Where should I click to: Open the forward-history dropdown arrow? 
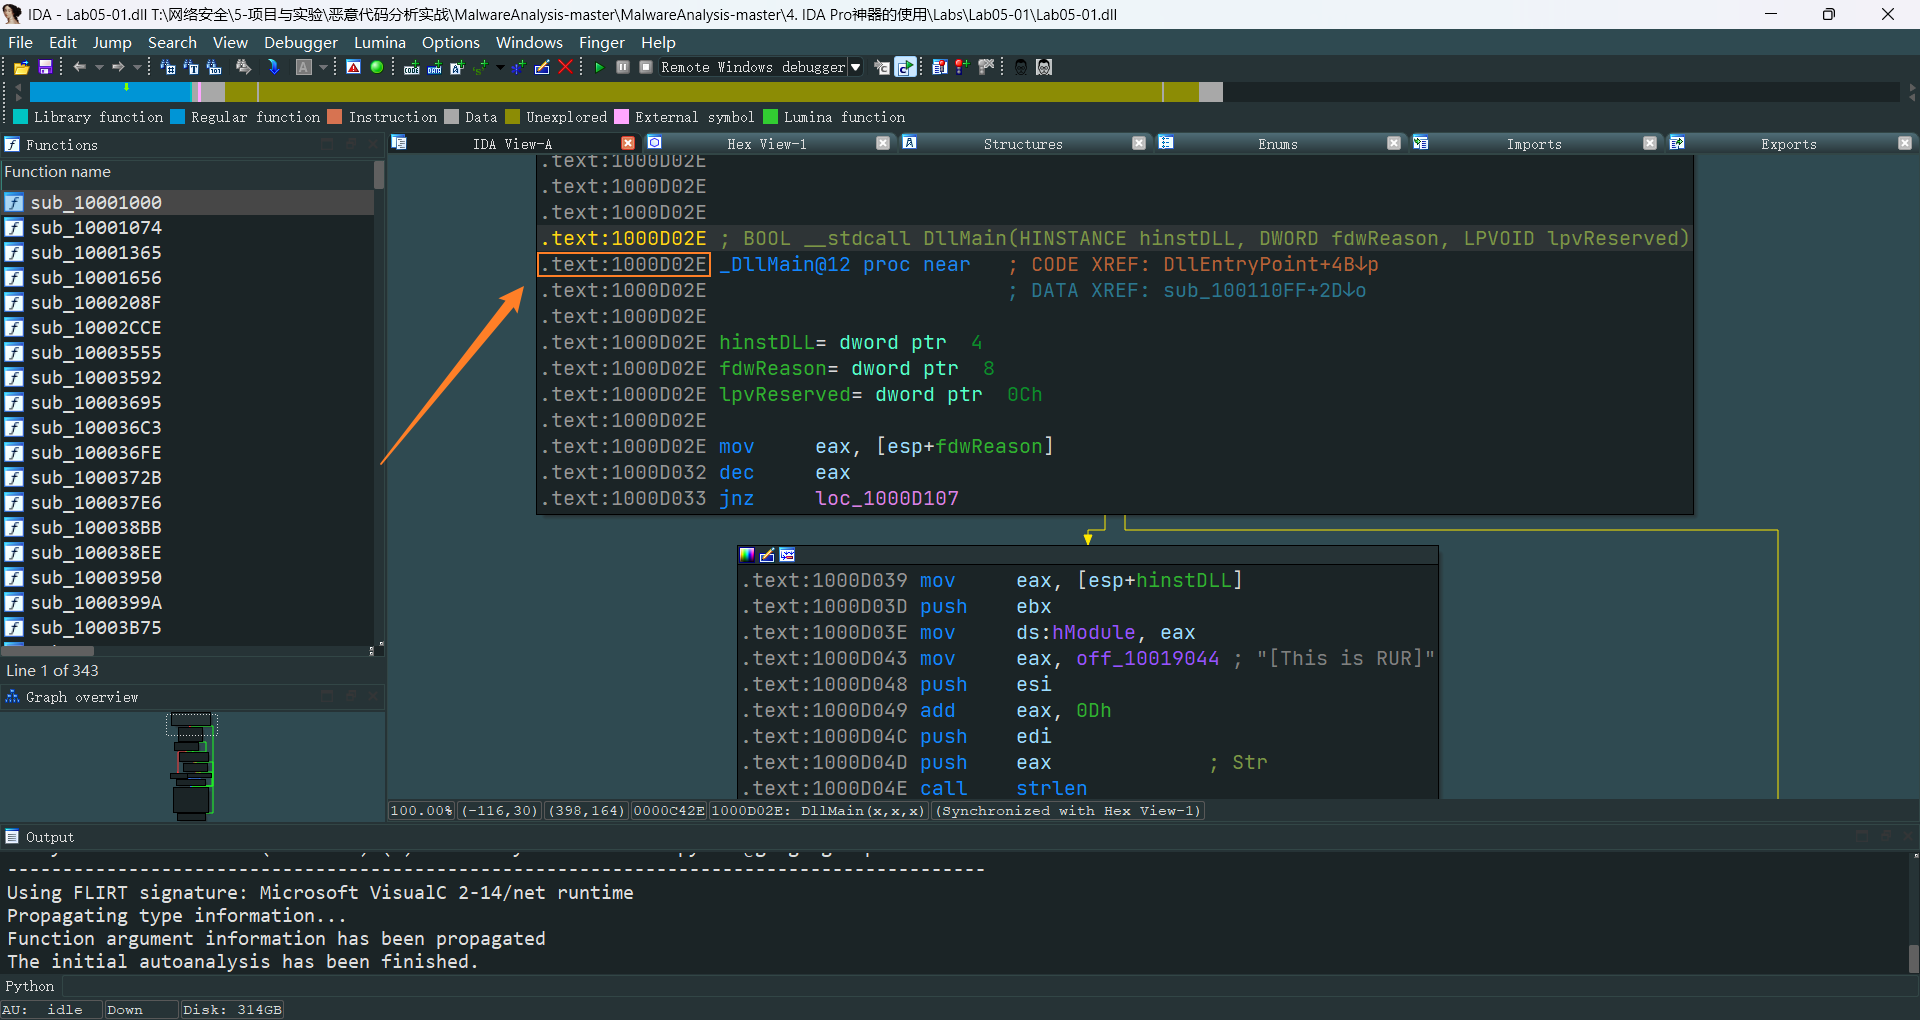coord(137,67)
